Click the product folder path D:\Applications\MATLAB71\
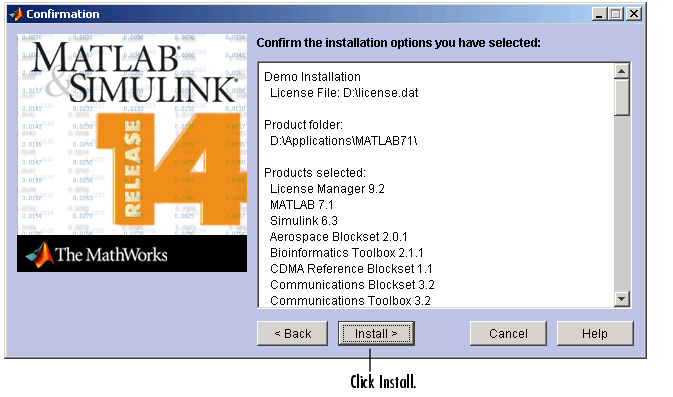Viewport: 673px width, 397px height. click(x=343, y=141)
